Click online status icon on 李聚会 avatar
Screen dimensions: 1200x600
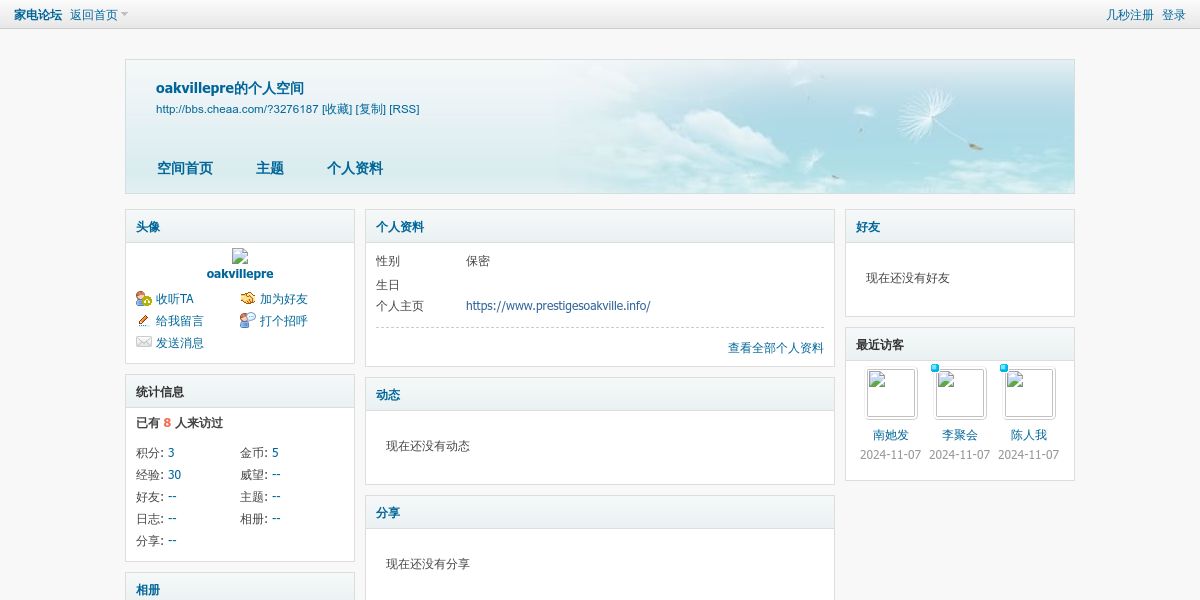pos(935,368)
